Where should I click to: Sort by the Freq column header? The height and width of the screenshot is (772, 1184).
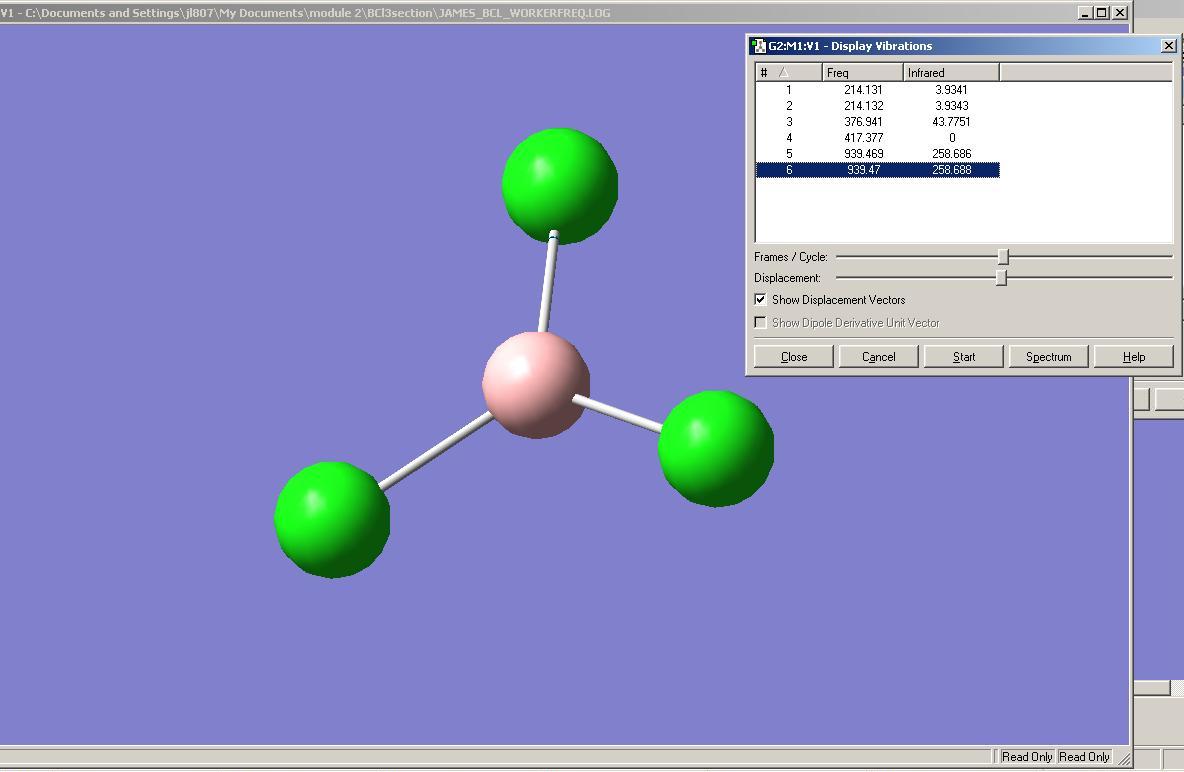click(862, 73)
